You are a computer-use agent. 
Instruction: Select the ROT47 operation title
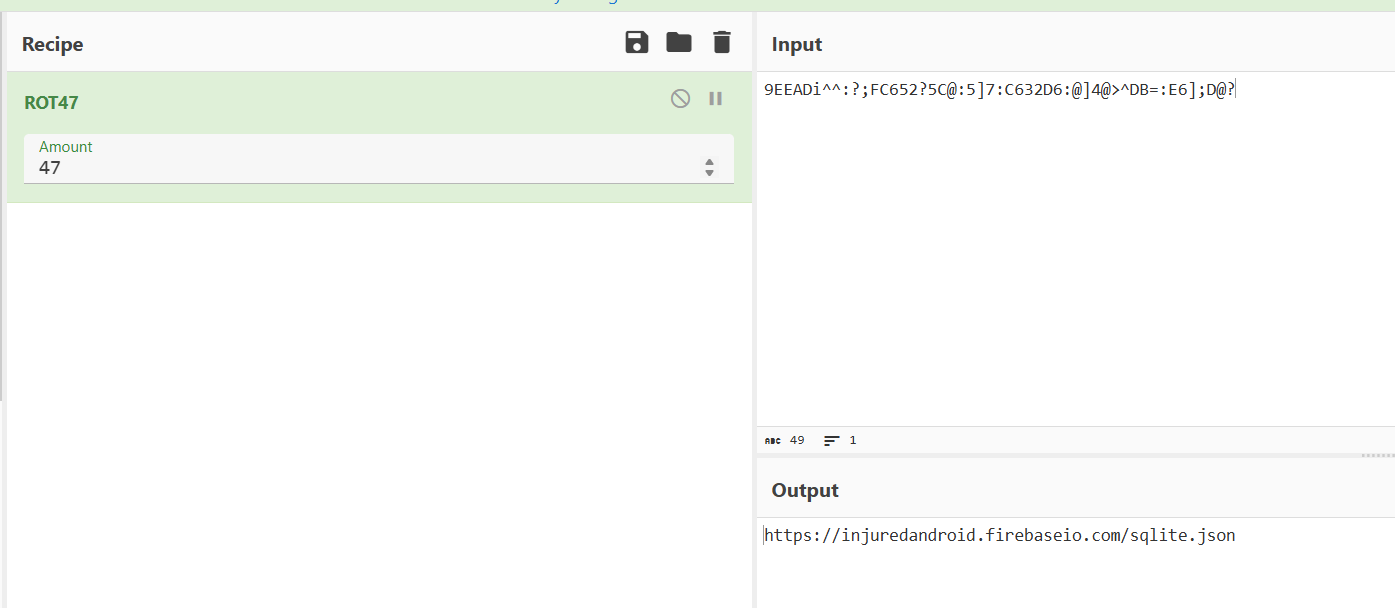click(51, 102)
